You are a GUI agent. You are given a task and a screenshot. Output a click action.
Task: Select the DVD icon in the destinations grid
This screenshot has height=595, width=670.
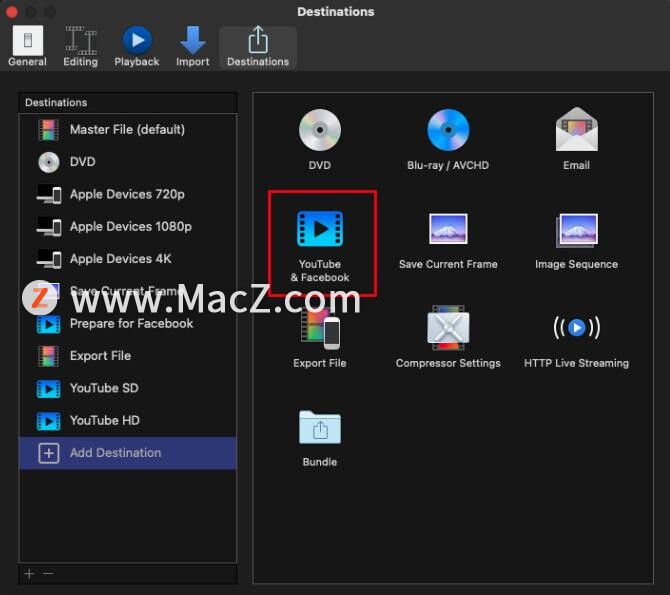(x=320, y=130)
